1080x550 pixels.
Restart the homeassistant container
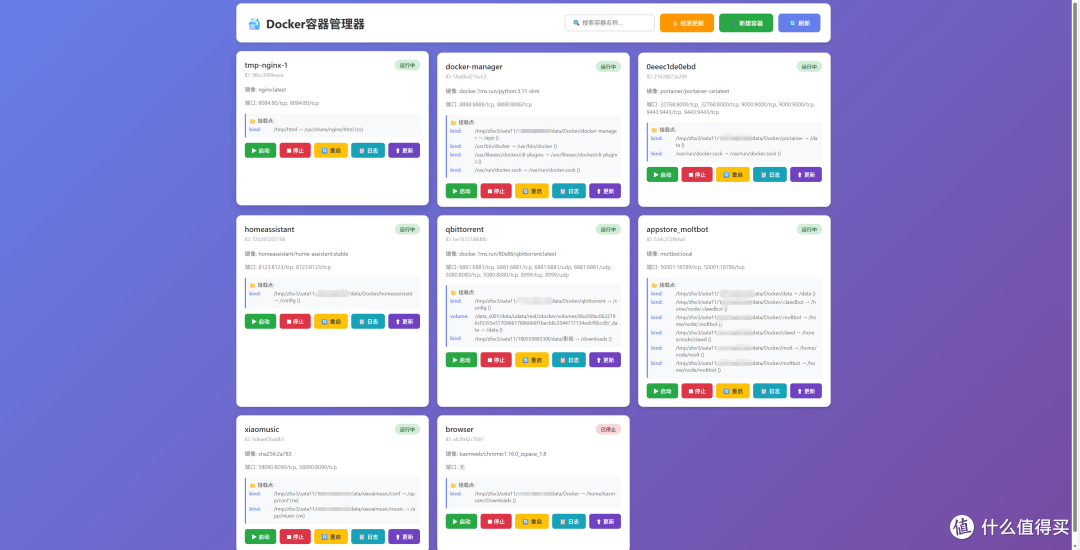(331, 321)
